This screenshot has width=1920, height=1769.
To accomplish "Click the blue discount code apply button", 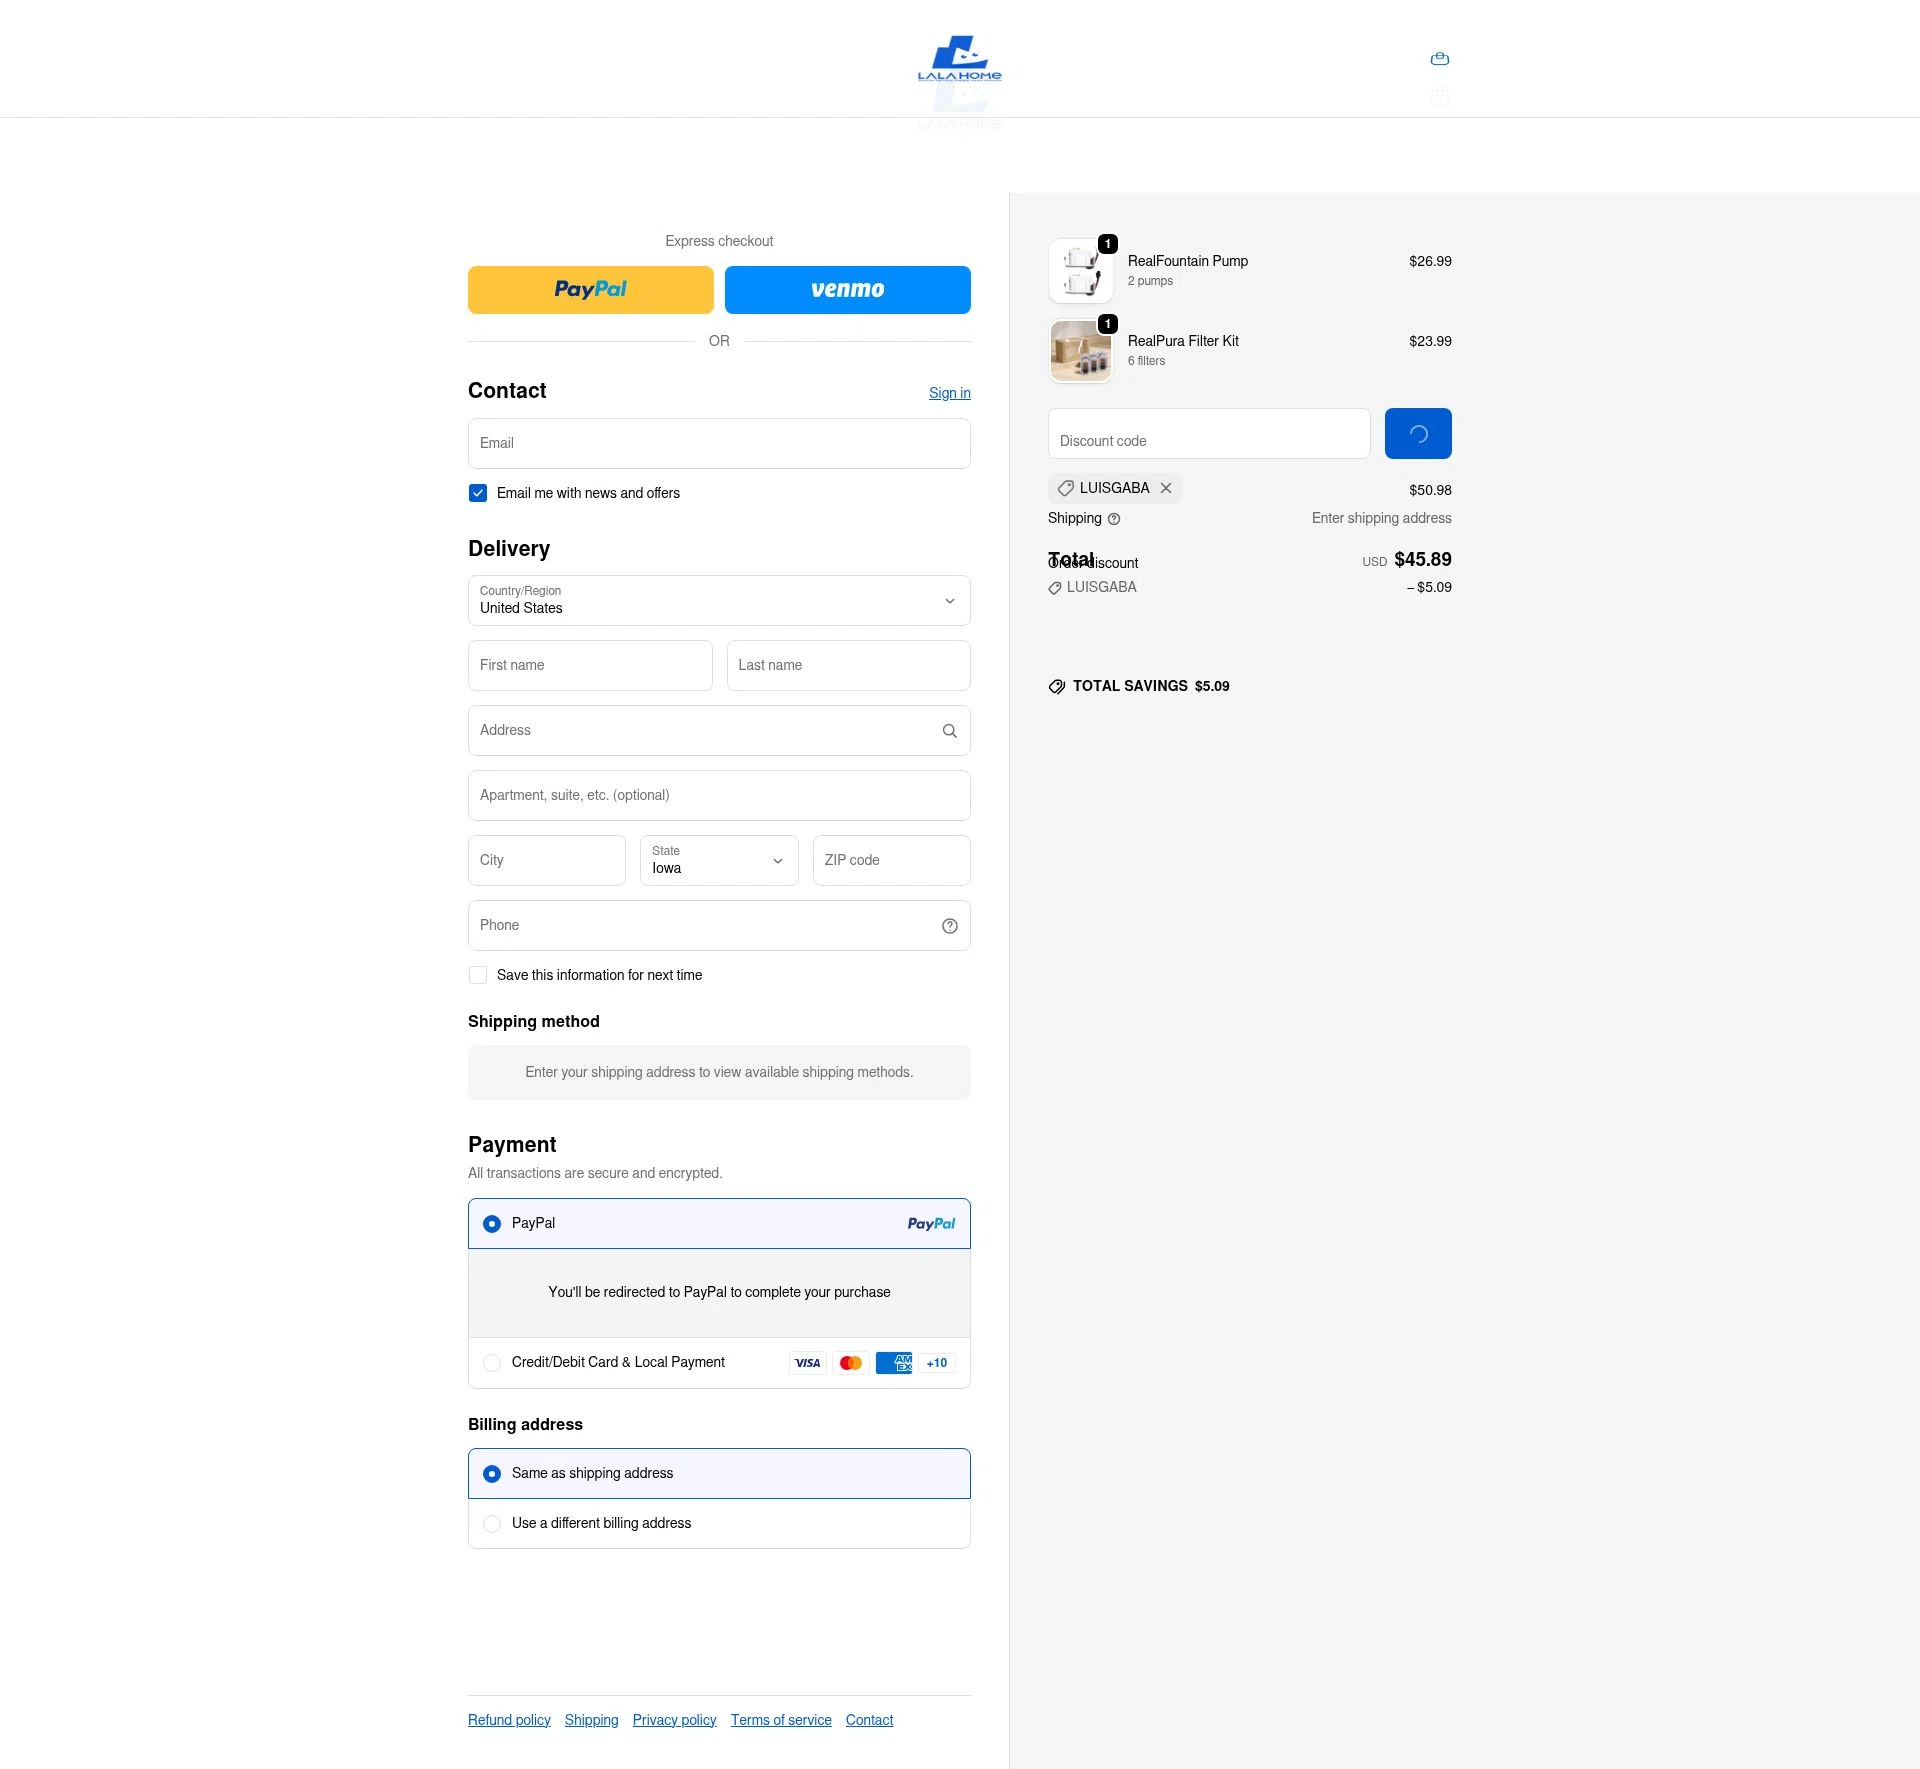I will point(1417,433).
